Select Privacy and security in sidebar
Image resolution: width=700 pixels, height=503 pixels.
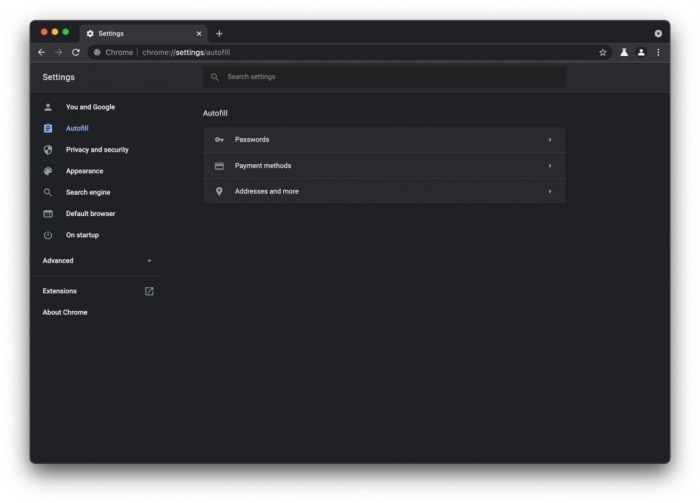[97, 150]
